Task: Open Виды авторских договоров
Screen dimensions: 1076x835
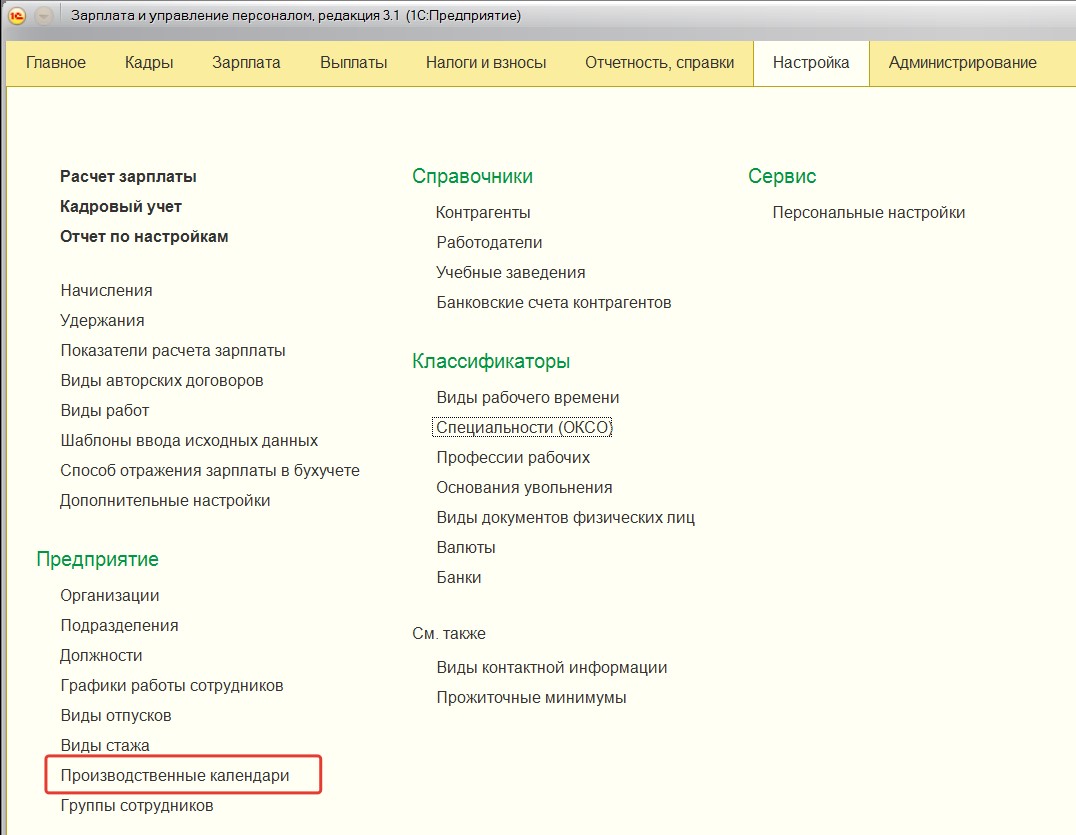Action: 162,381
